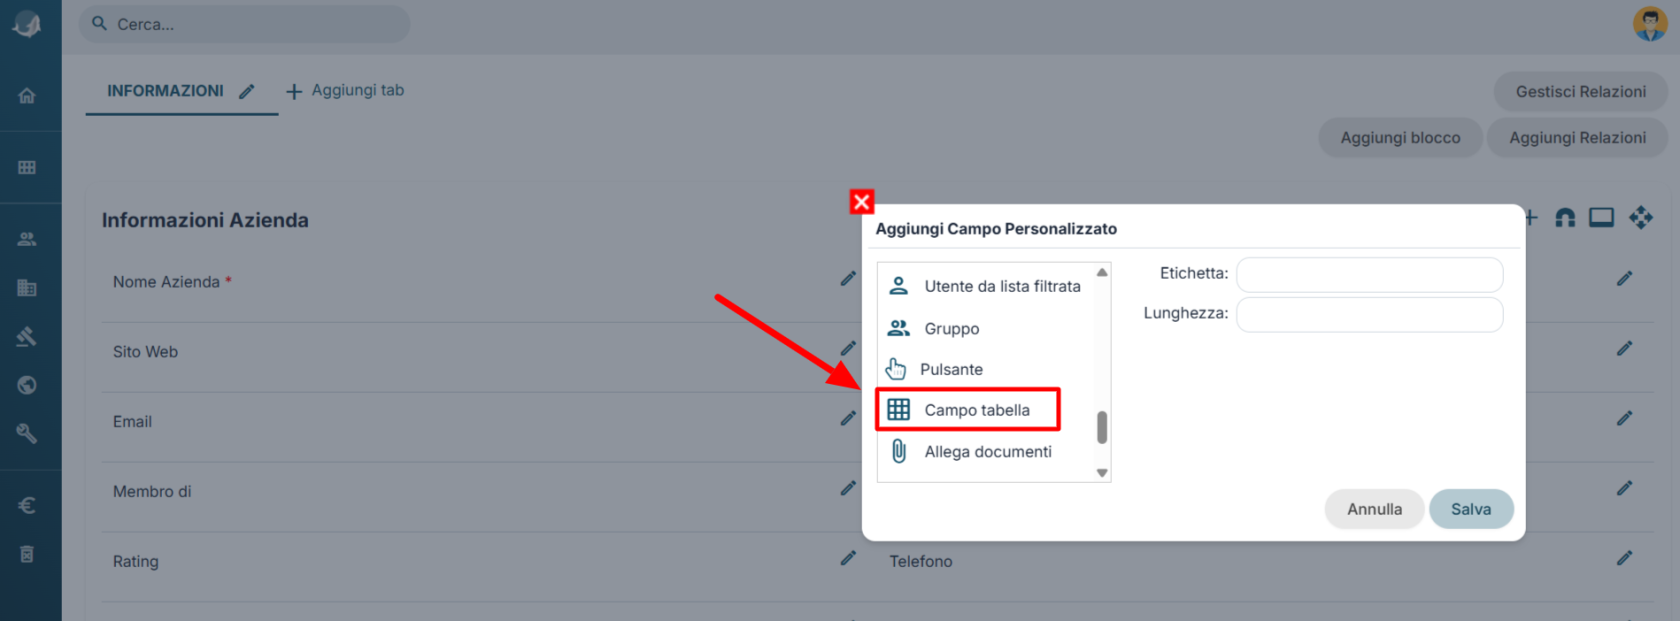
Task: Open the contacts people sidebar icon
Action: coord(27,239)
